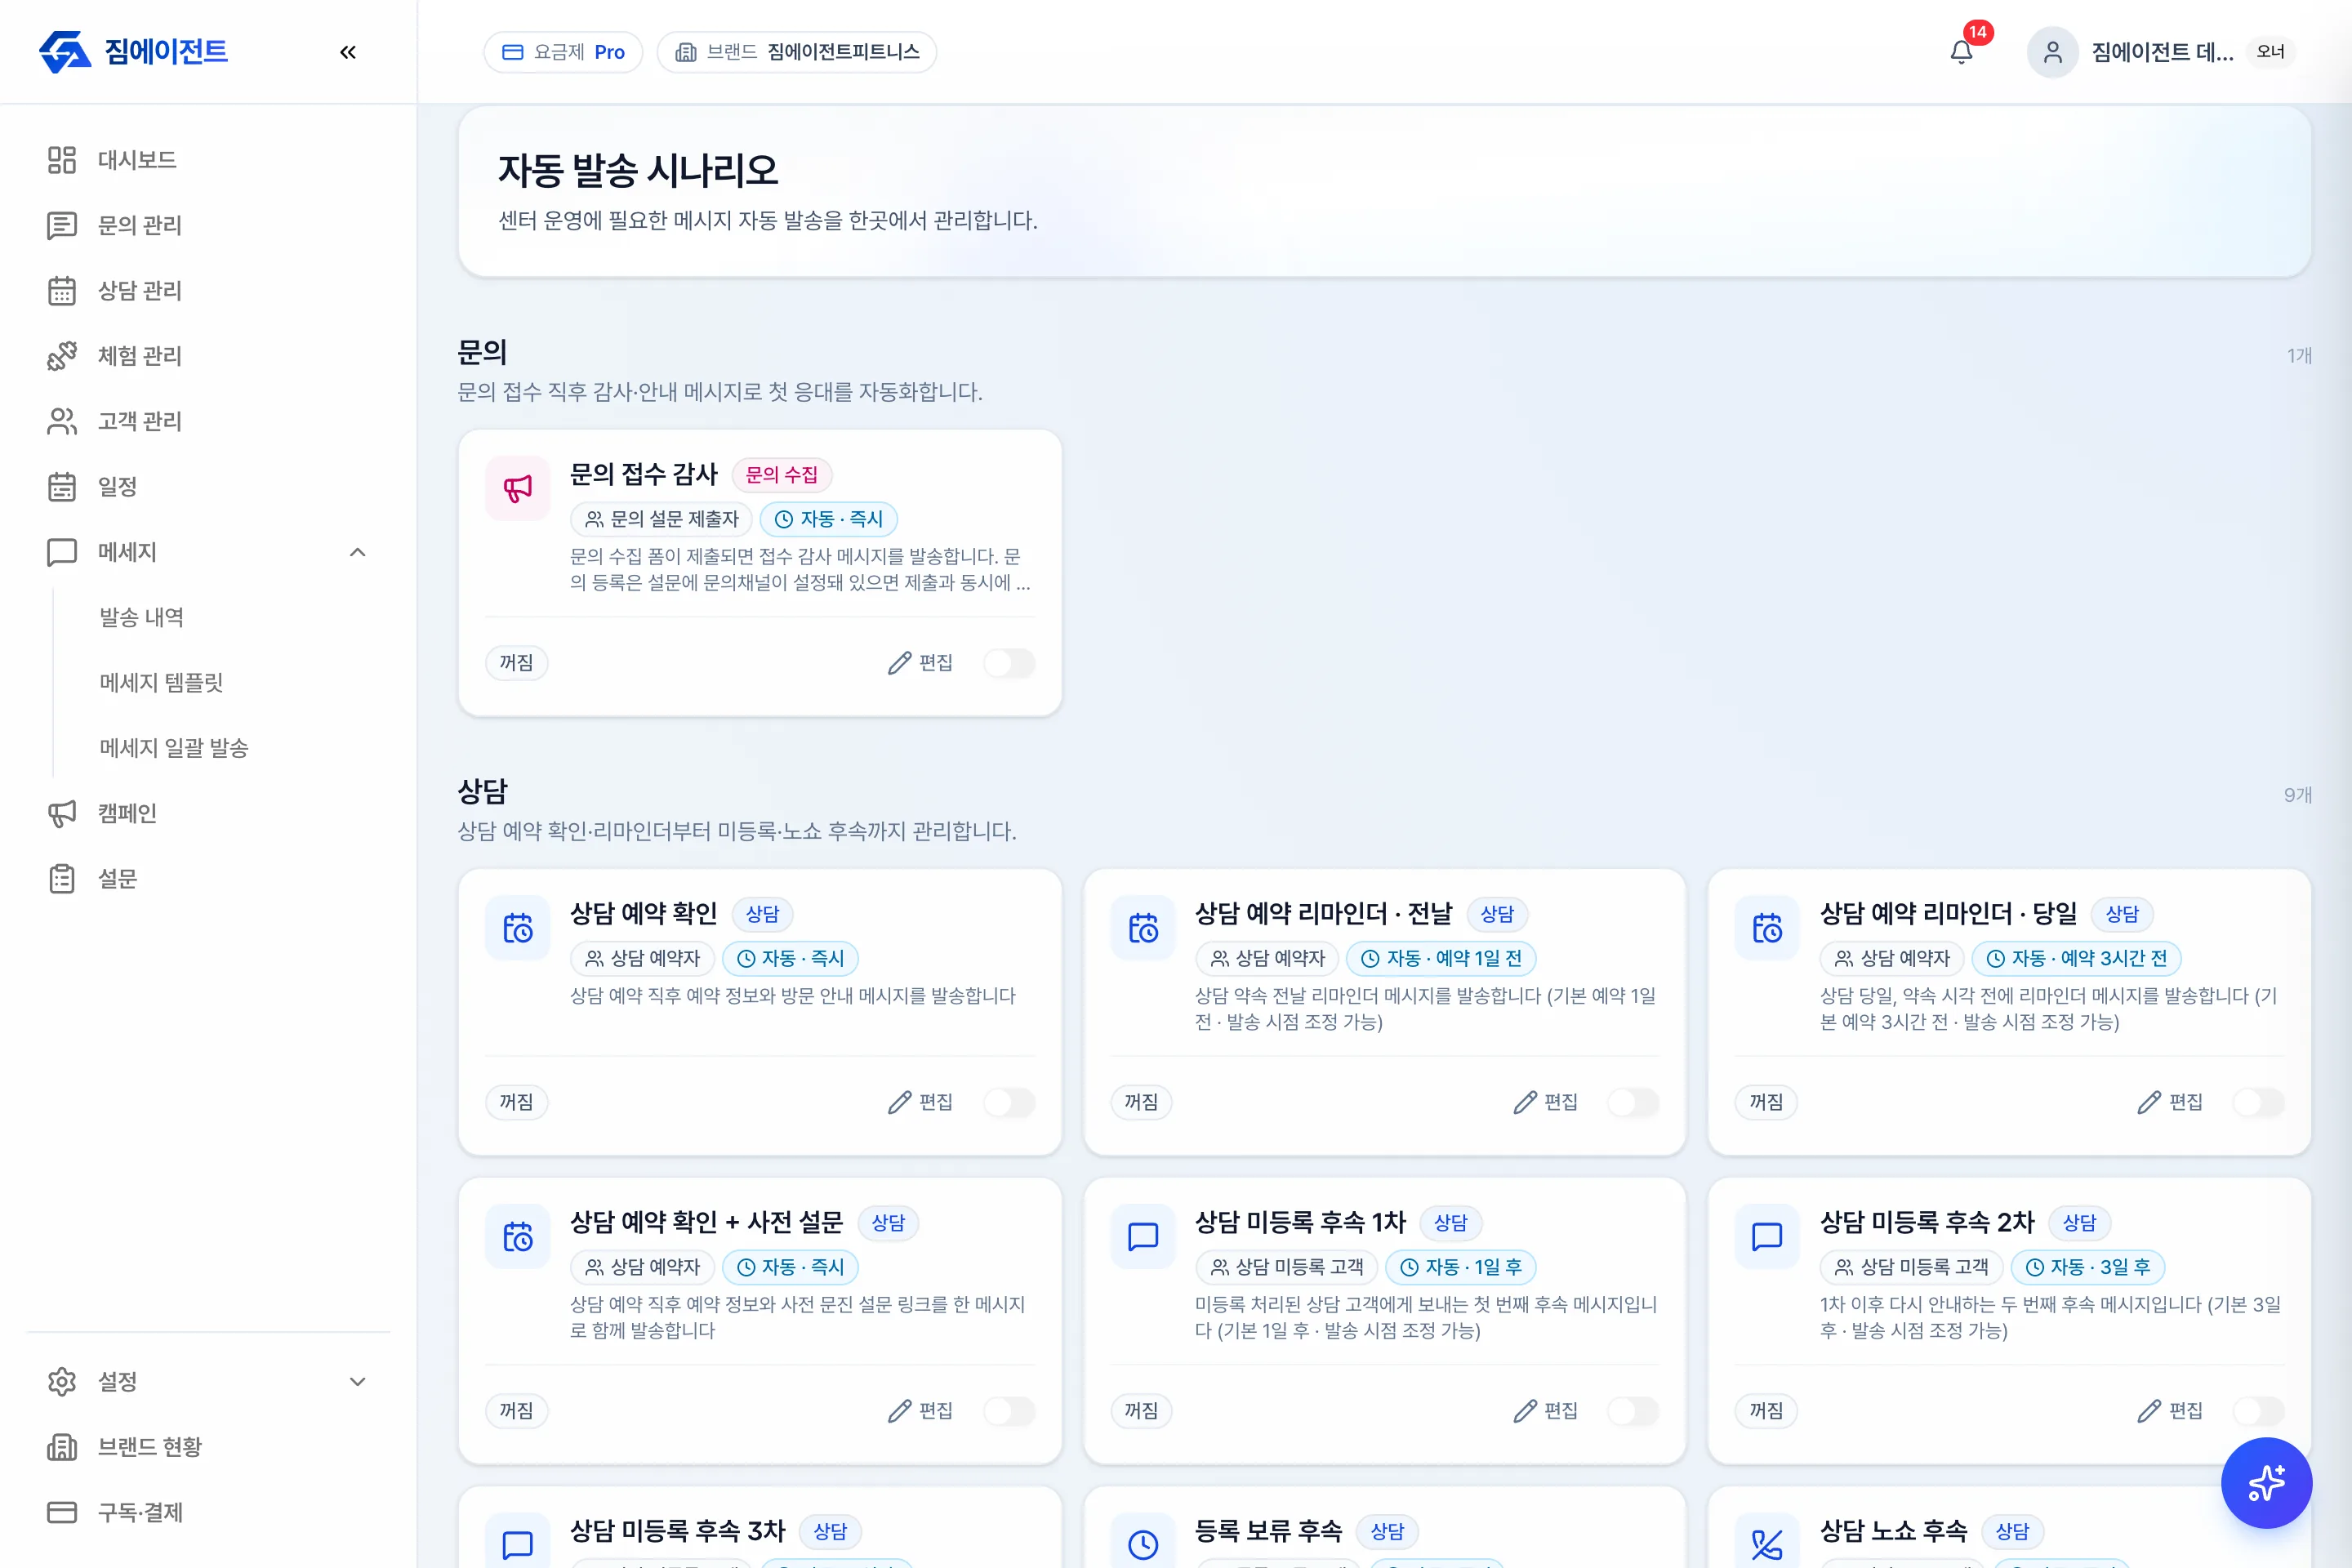Click the 캠페인 megaphone icon in sidebar
Viewport: 2352px width, 1568px height.
(62, 813)
